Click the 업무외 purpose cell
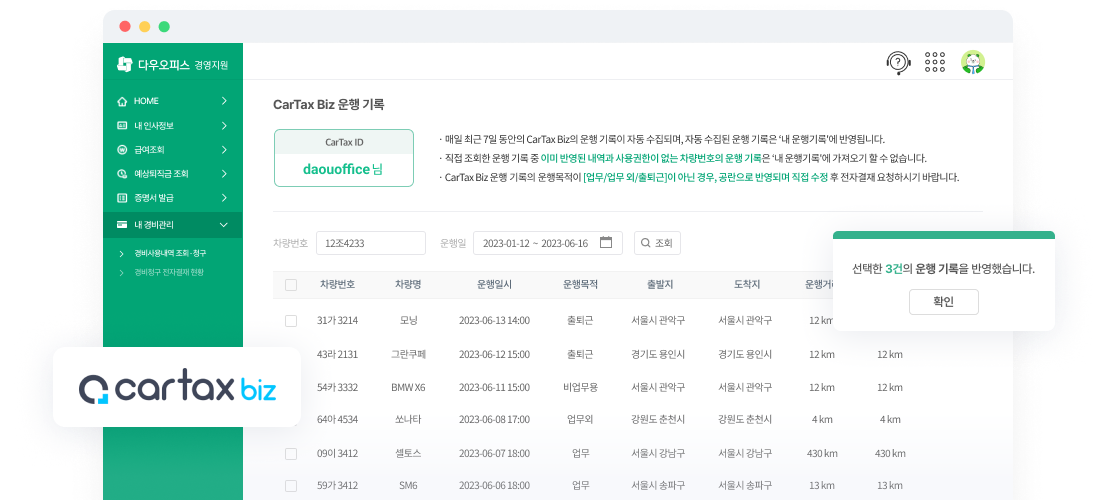The width and height of the screenshot is (1100, 500). (x=580, y=419)
